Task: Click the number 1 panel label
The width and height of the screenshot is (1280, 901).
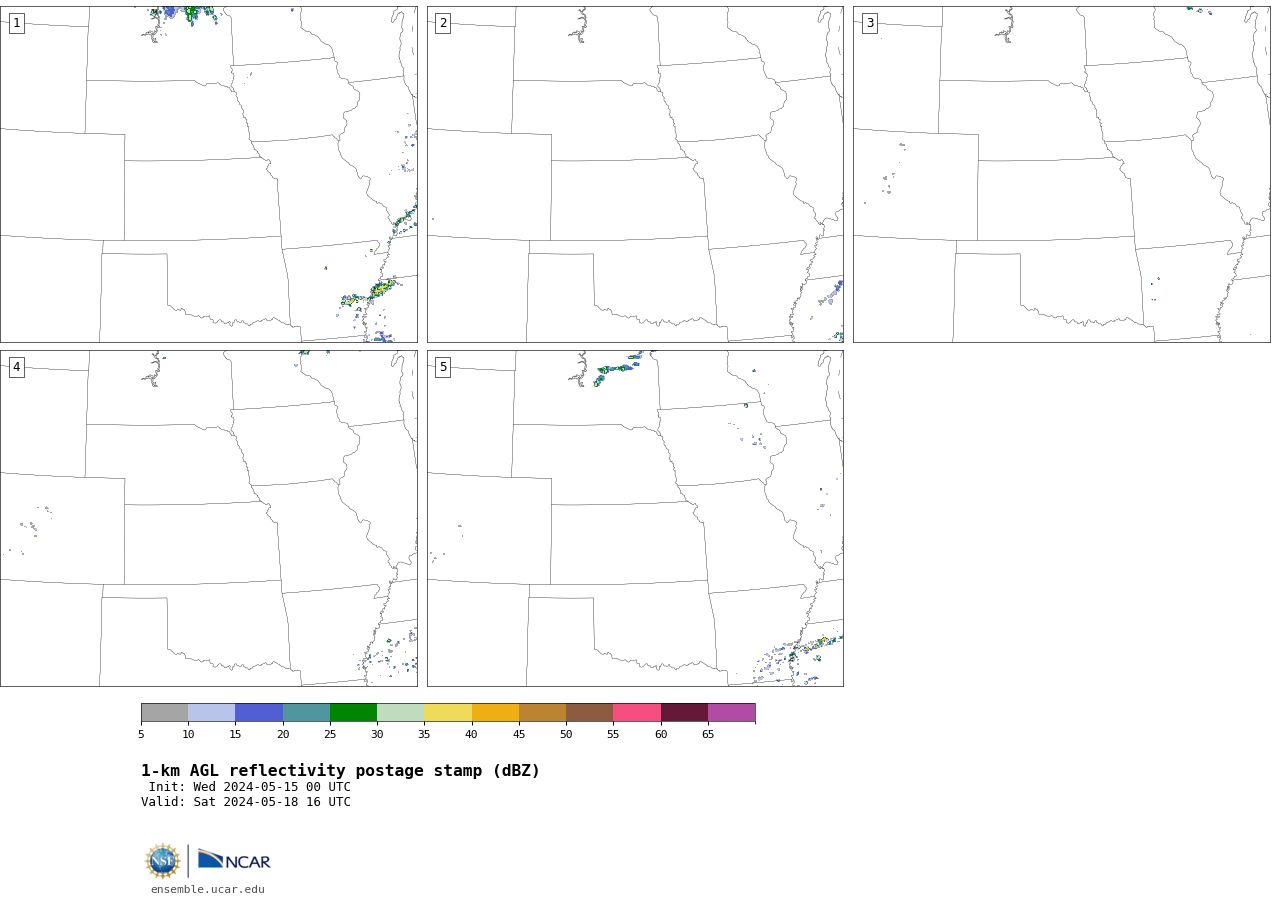Action: click(16, 23)
